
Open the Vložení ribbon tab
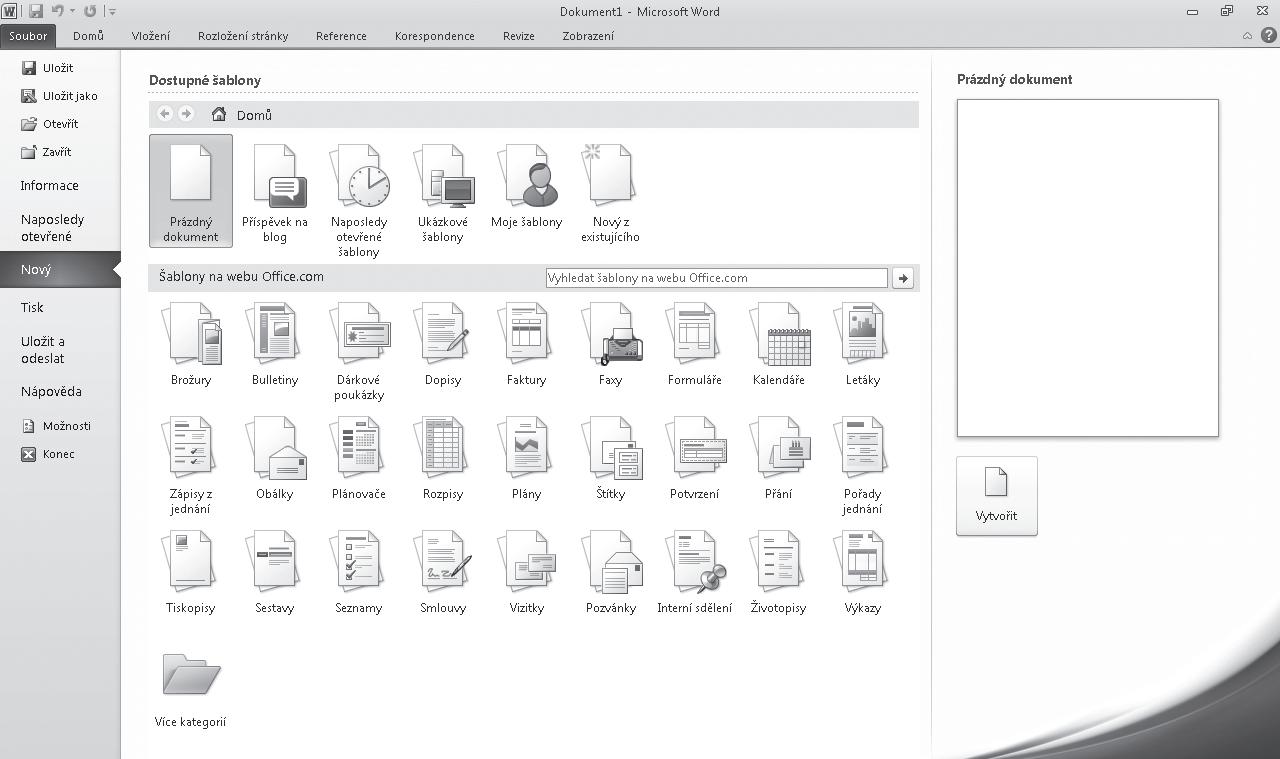click(151, 36)
